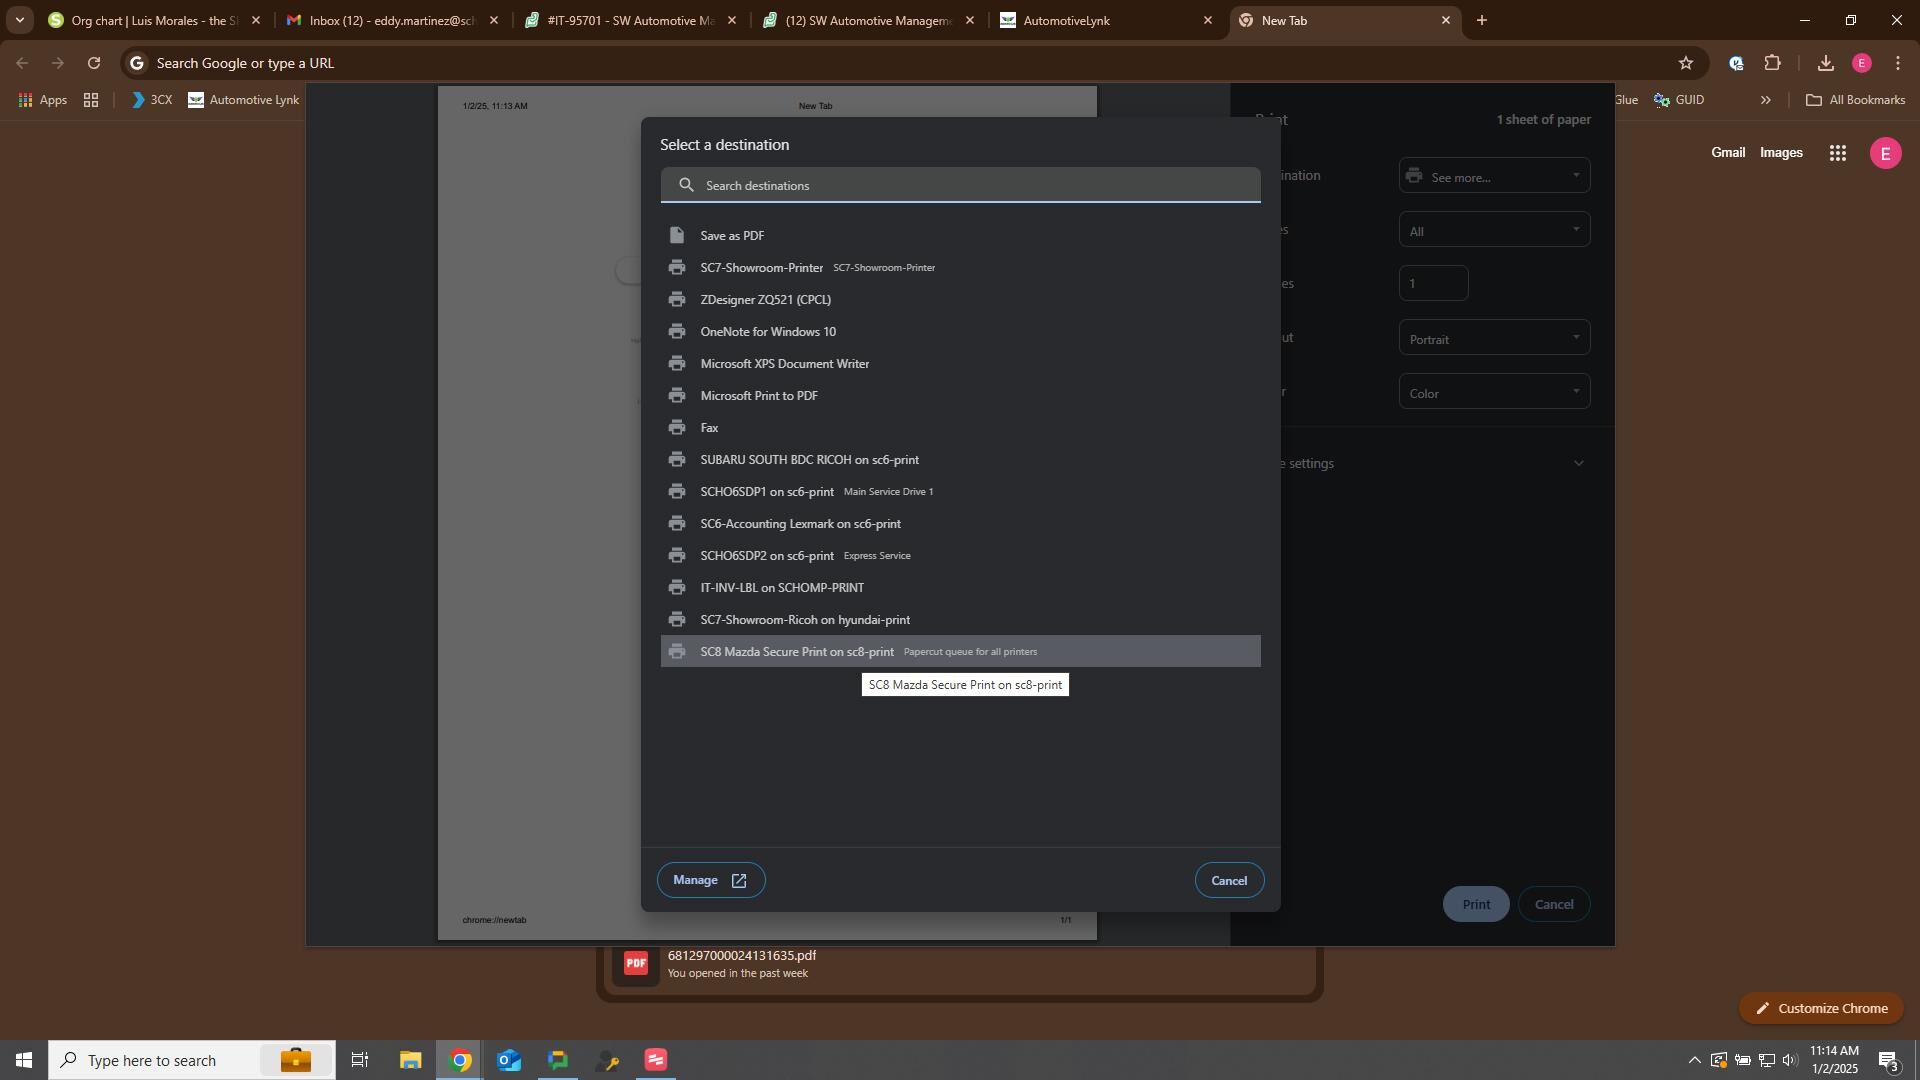Image resolution: width=1920 pixels, height=1080 pixels.
Task: Open the Chrome extensions puzzle icon
Action: (1772, 63)
